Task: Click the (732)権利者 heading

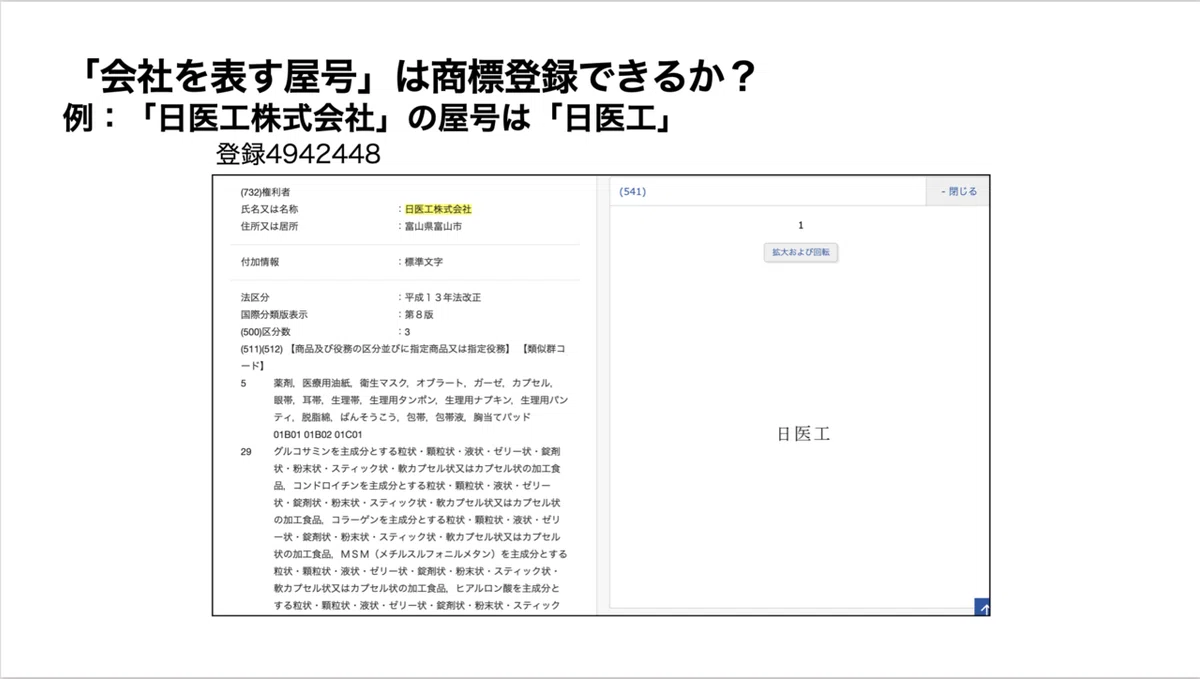Action: (266, 191)
